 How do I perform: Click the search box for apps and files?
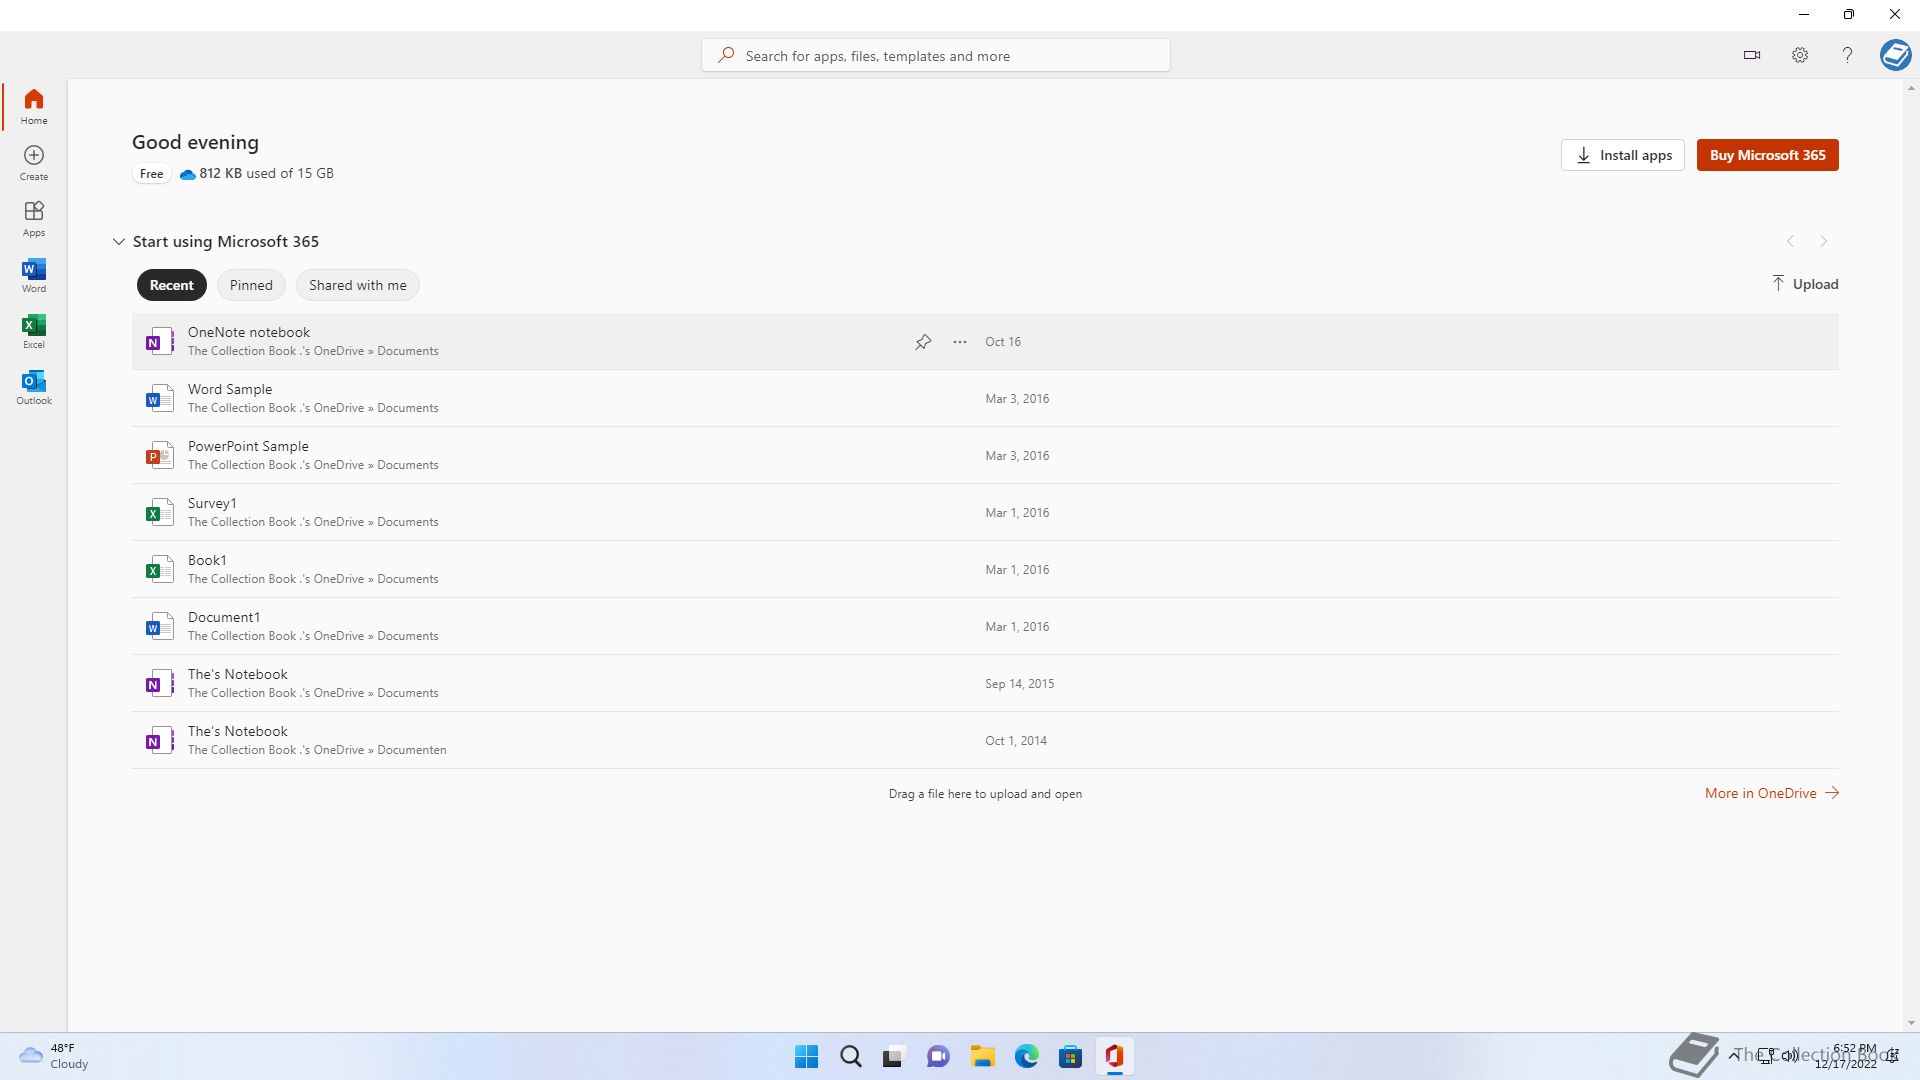[936, 56]
